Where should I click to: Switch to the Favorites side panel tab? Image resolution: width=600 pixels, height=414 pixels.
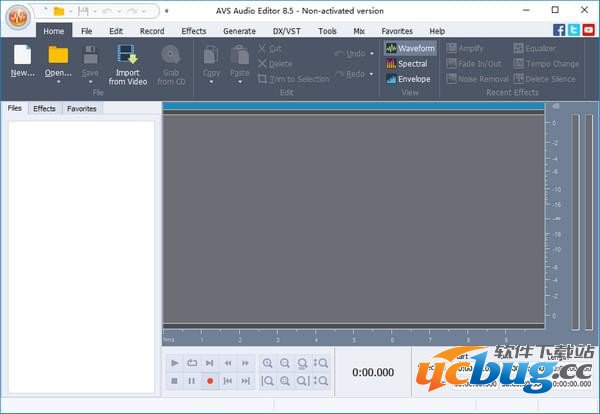tap(82, 108)
